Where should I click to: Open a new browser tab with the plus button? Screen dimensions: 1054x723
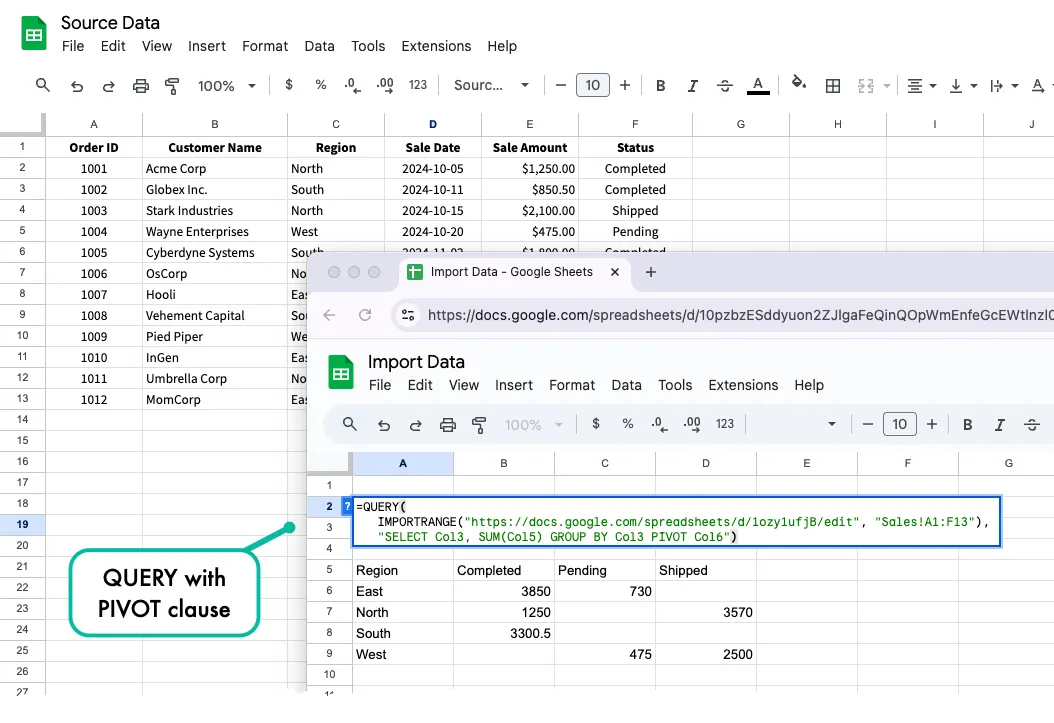pyautogui.click(x=651, y=271)
